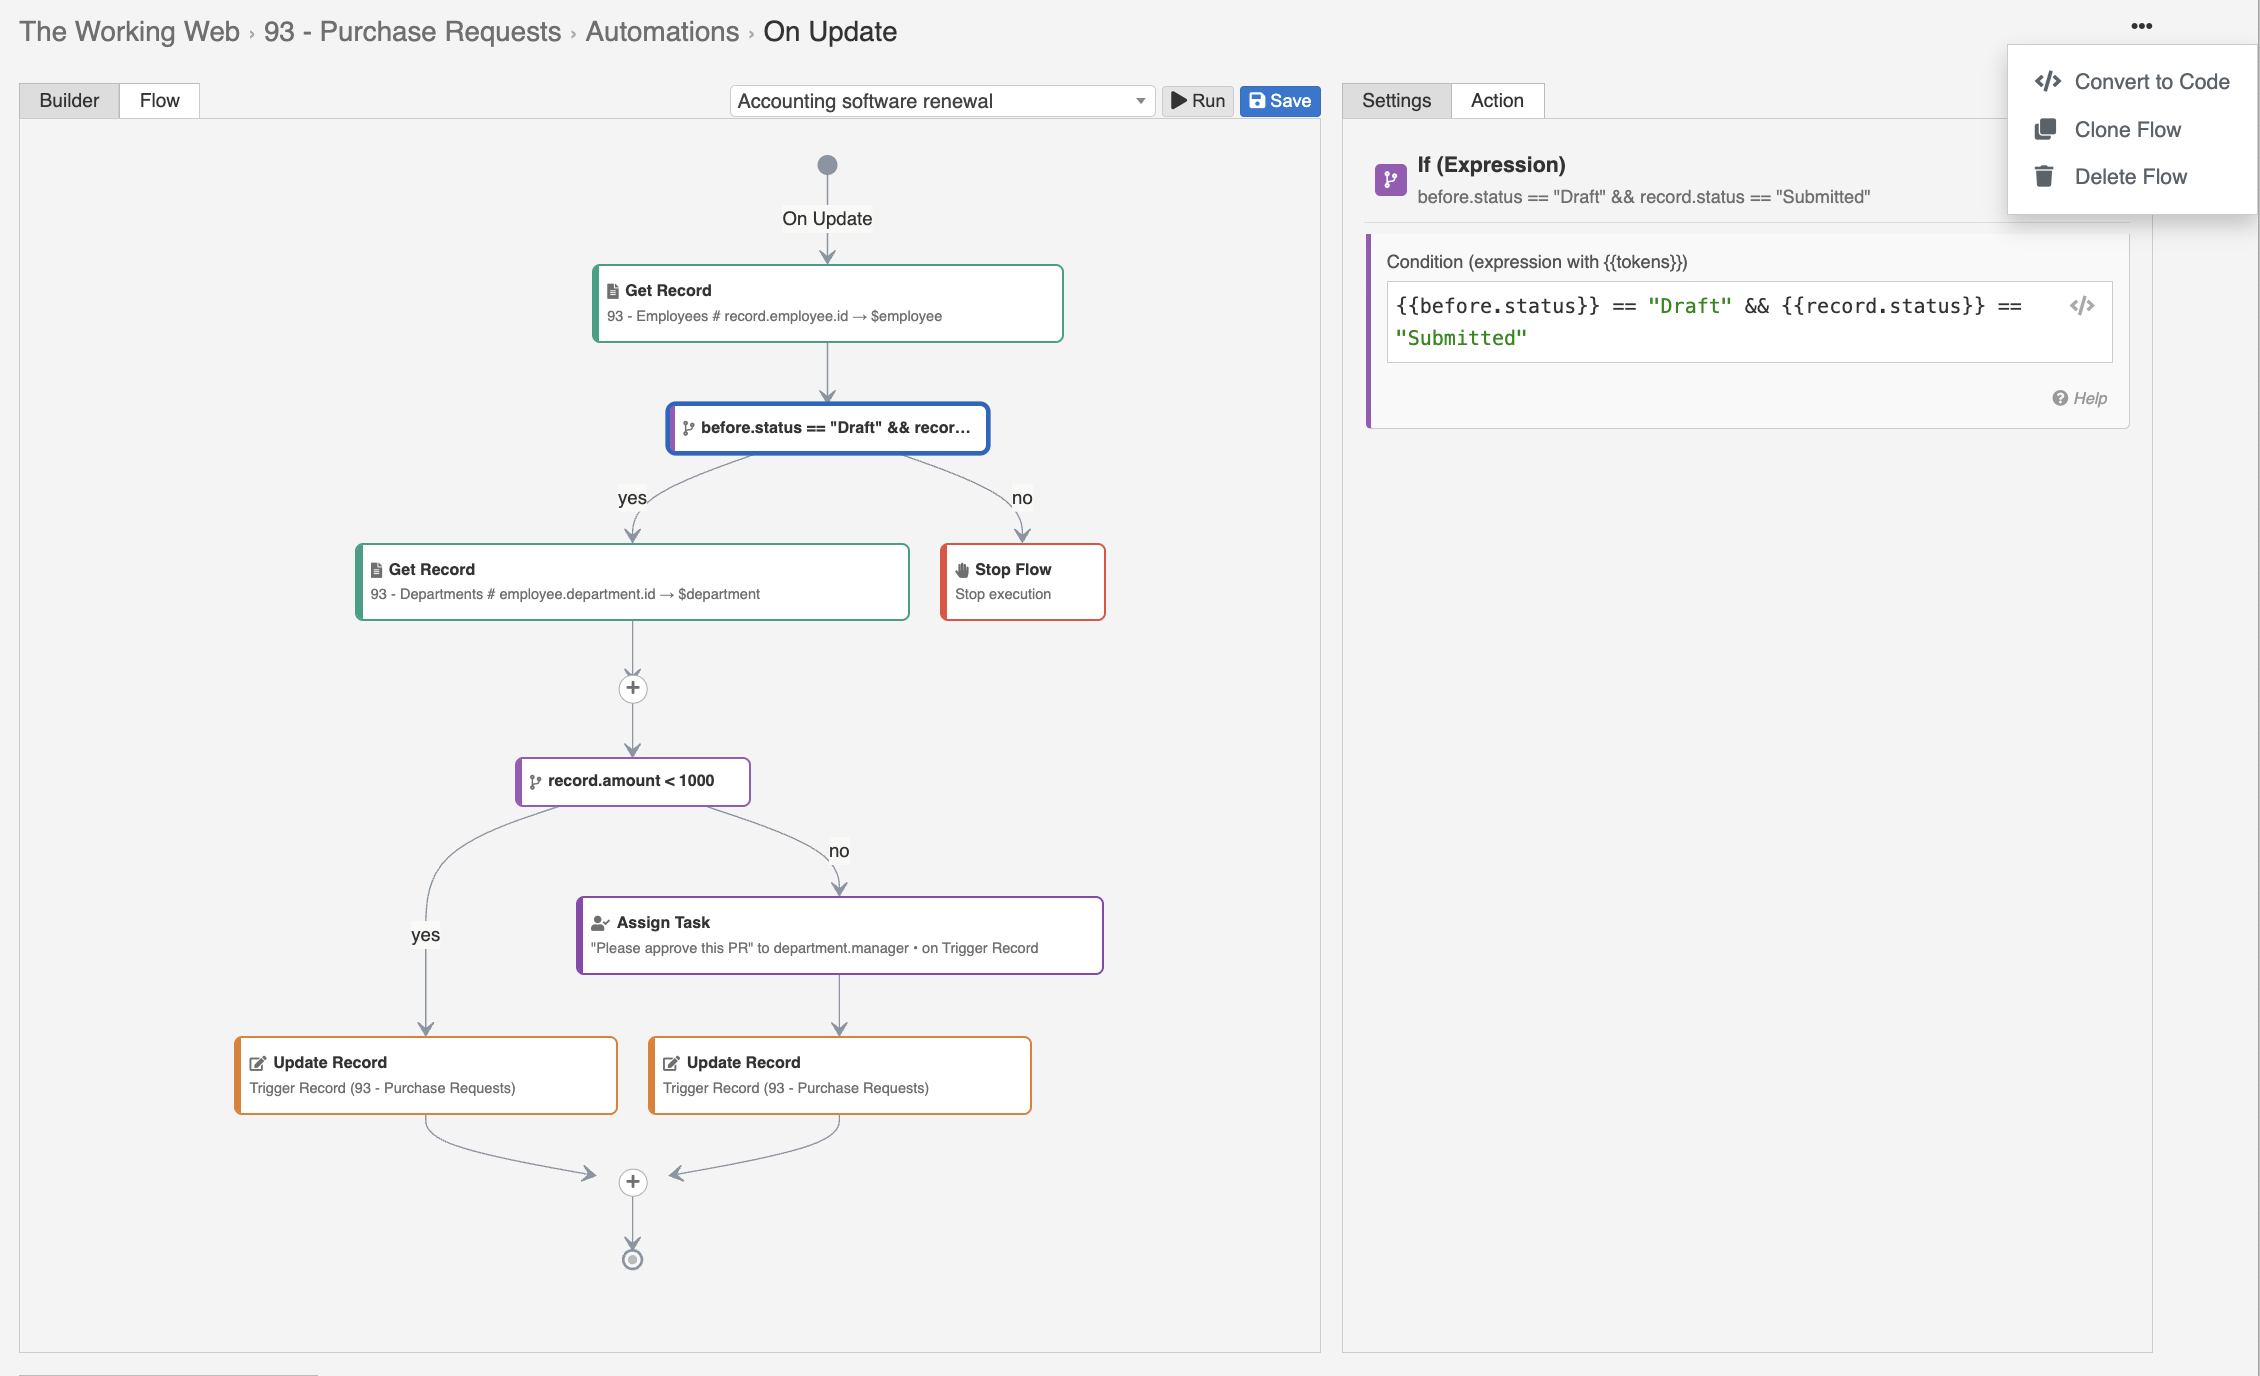Image resolution: width=2260 pixels, height=1376 pixels.
Task: Save the flow
Action: tap(1280, 101)
